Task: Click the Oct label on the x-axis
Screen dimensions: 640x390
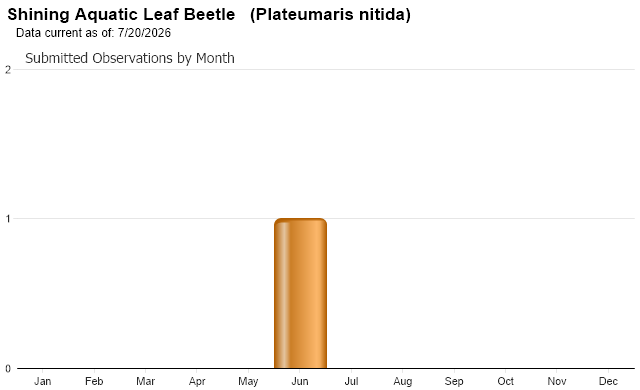Action: (505, 381)
